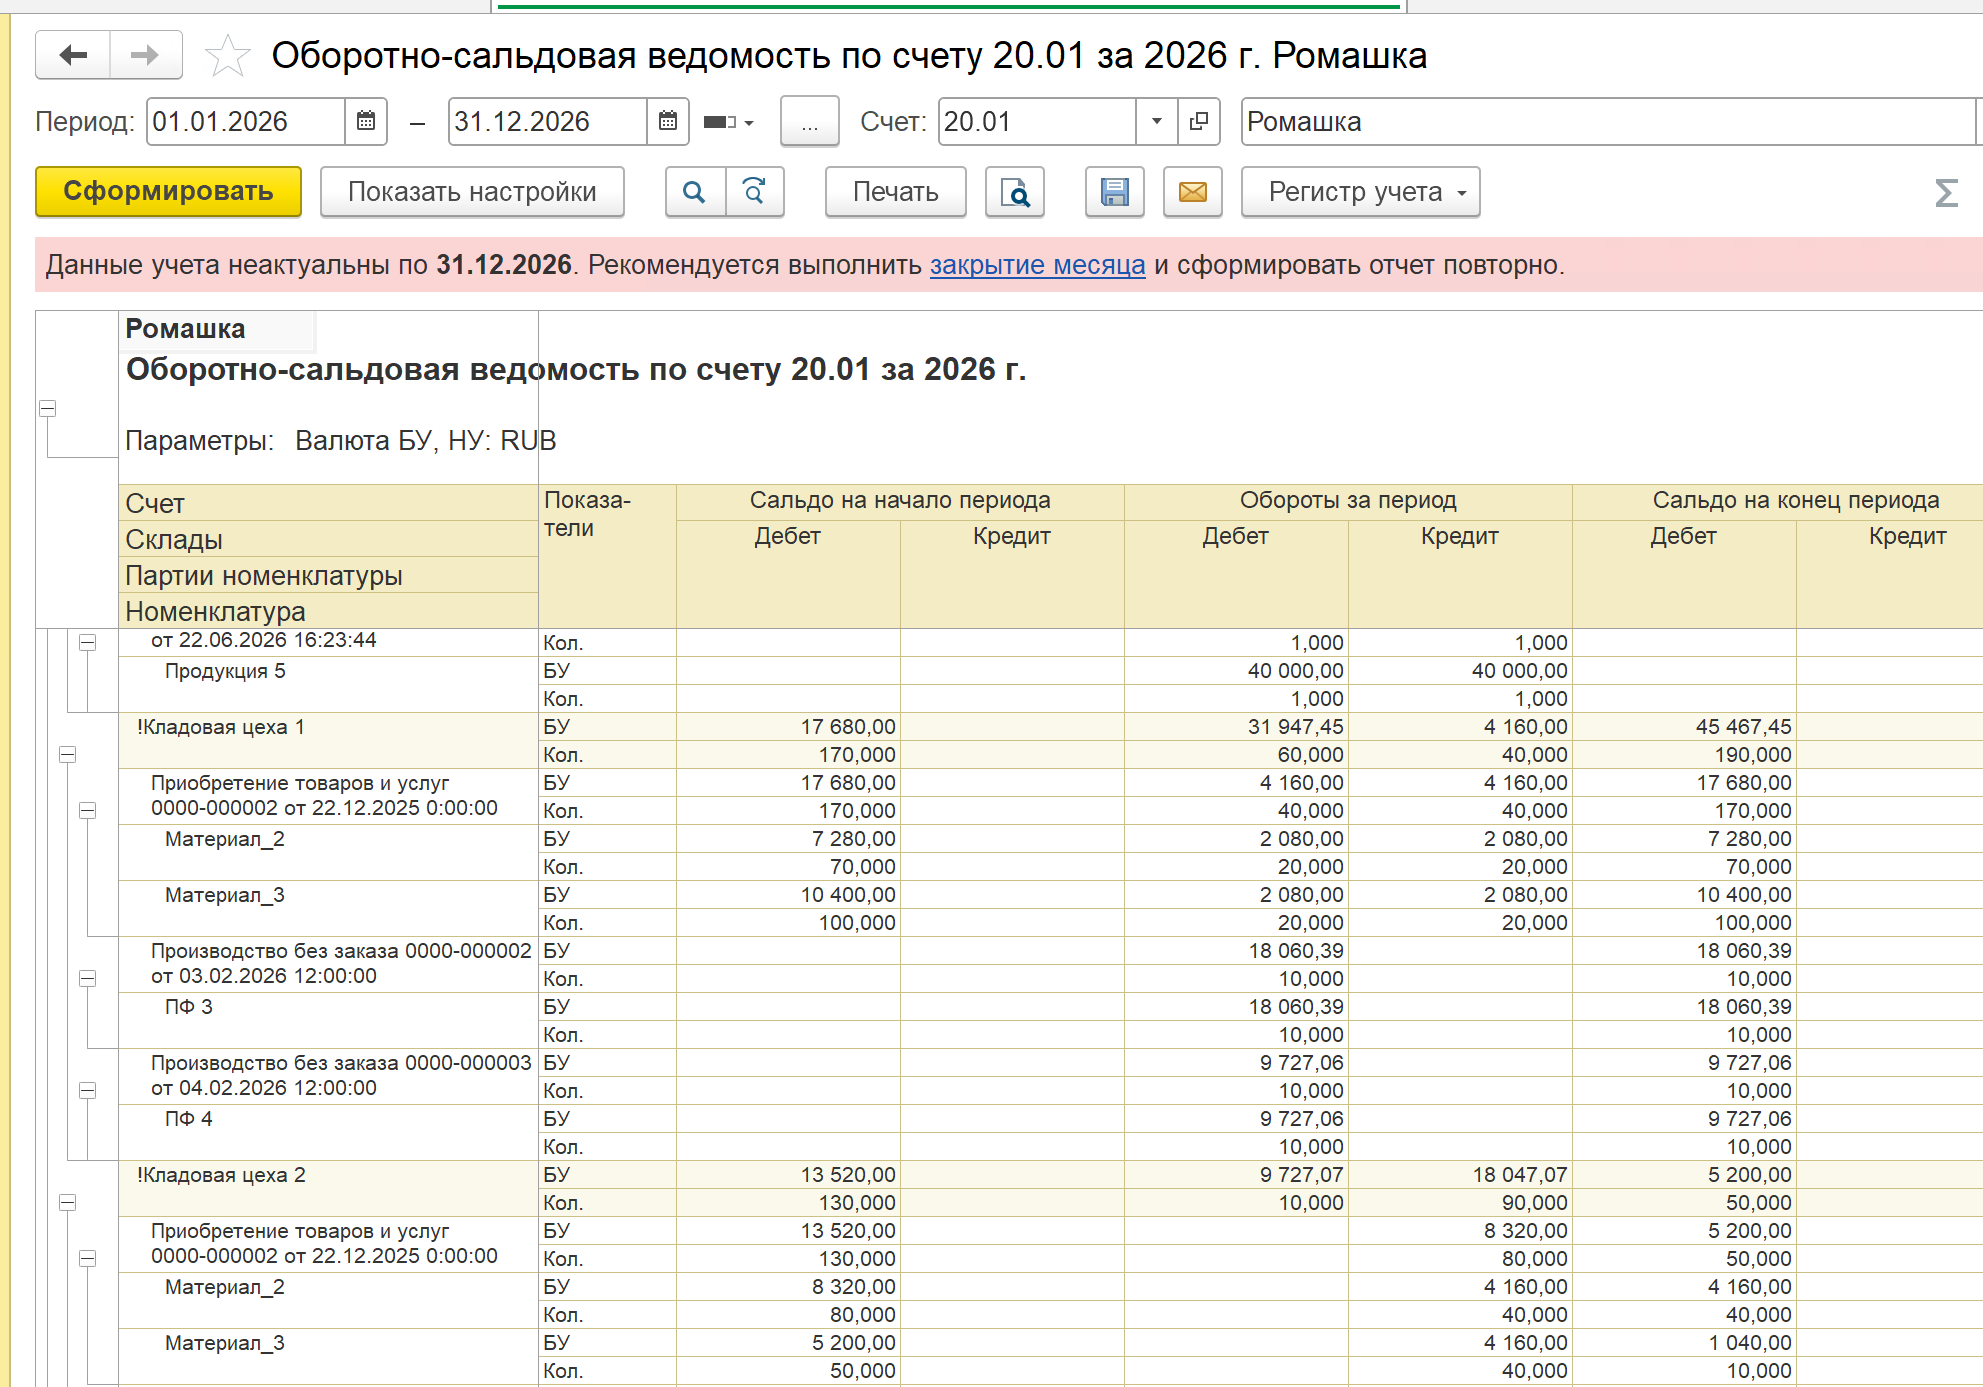The image size is (1983, 1387).
Task: Click the Печать button
Action: point(896,192)
